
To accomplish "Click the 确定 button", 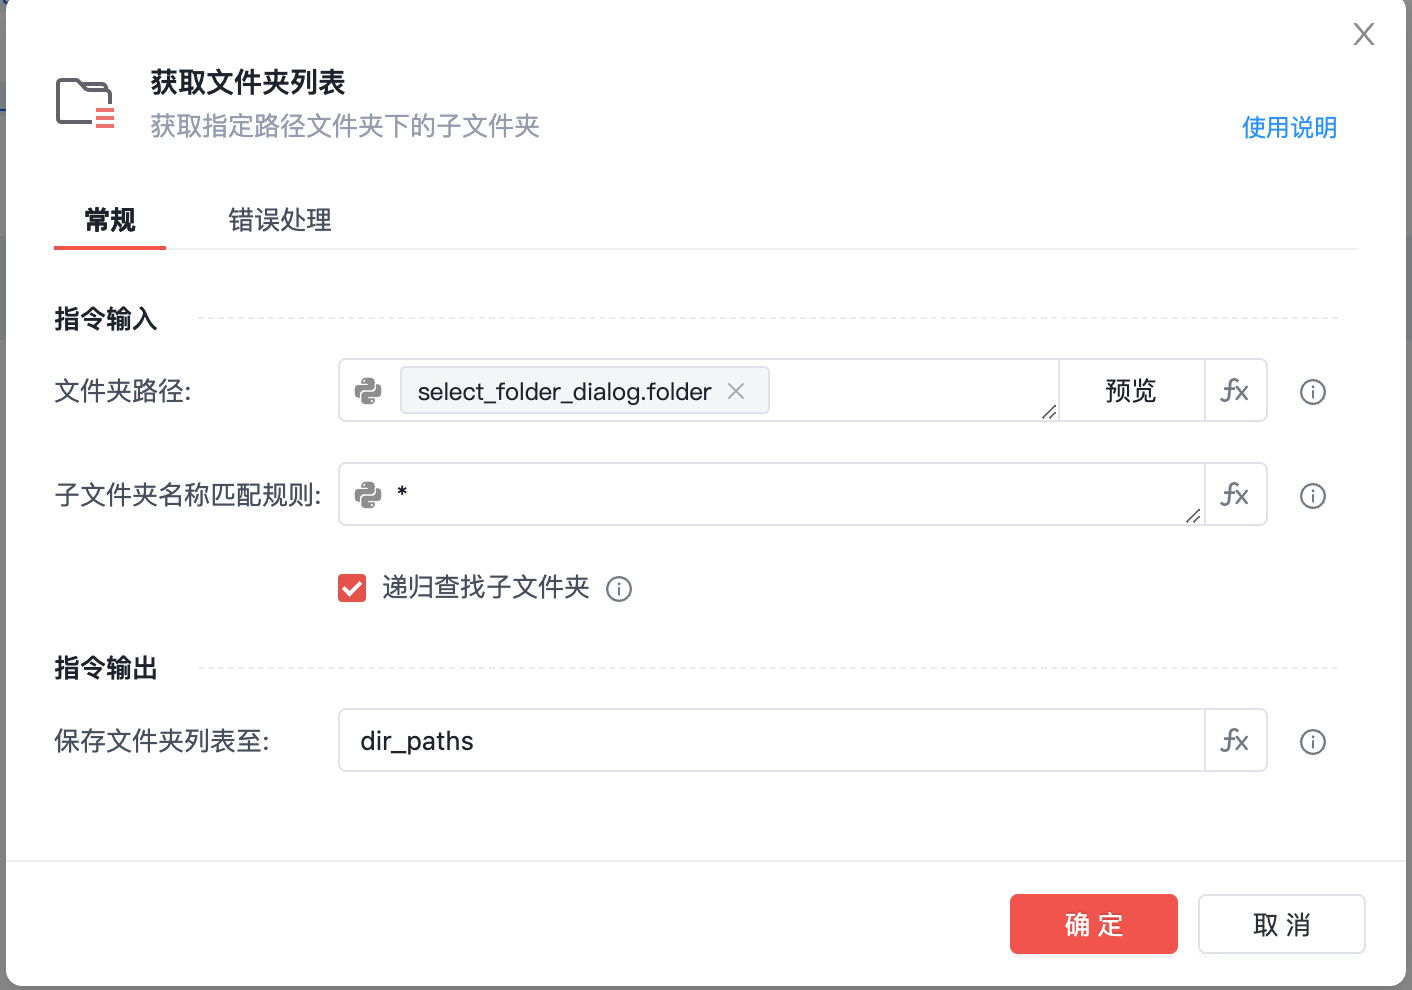I will click(1093, 924).
